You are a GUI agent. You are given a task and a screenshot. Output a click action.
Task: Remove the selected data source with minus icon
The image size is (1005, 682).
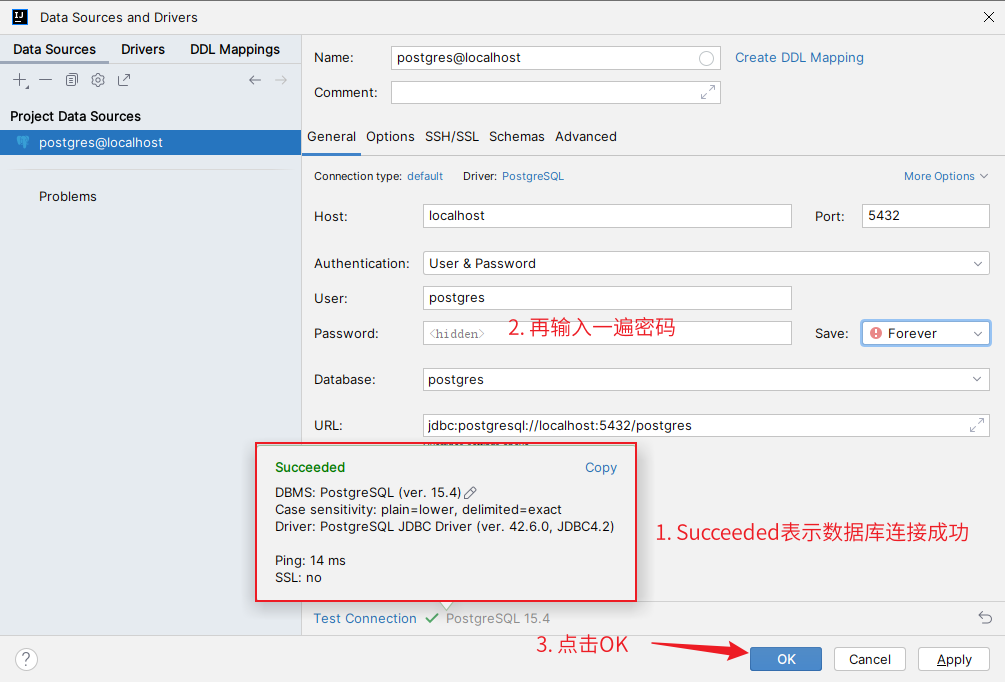pyautogui.click(x=46, y=80)
